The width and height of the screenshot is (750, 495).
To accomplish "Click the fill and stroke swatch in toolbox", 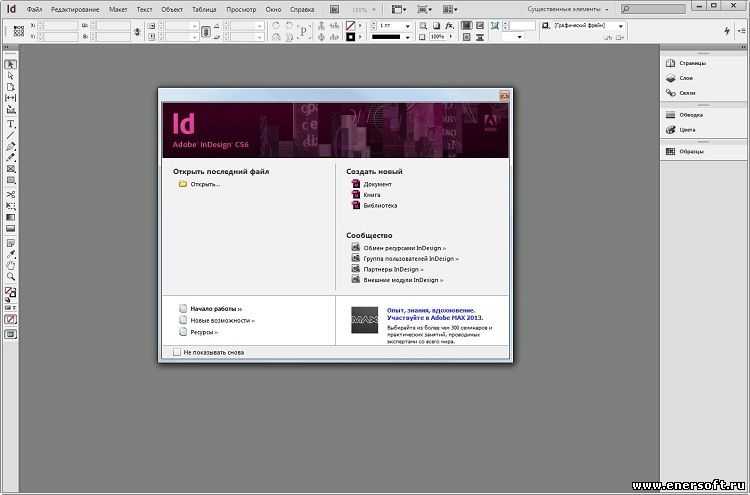I will click(10, 292).
